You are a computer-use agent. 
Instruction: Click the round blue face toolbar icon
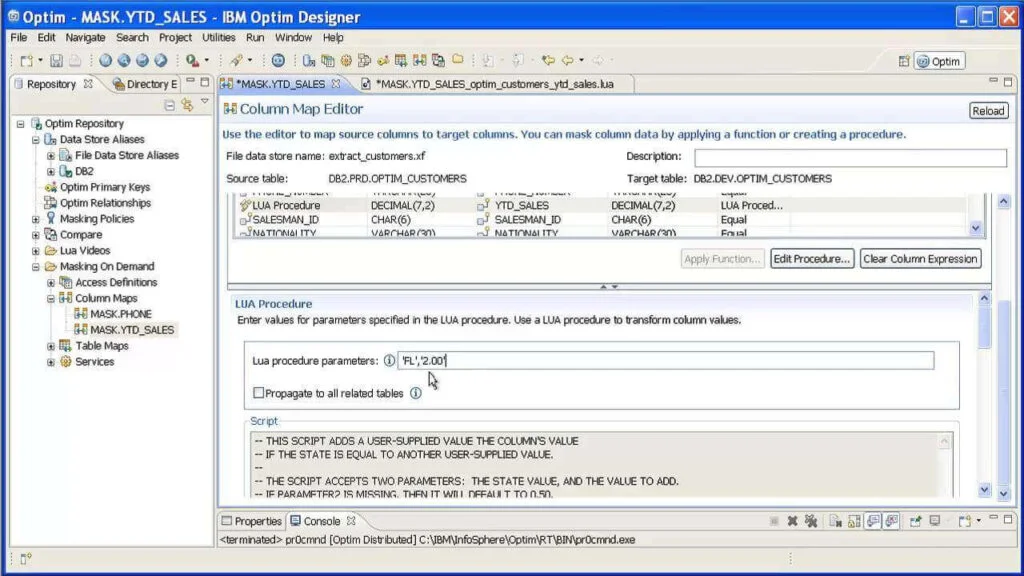coord(278,61)
